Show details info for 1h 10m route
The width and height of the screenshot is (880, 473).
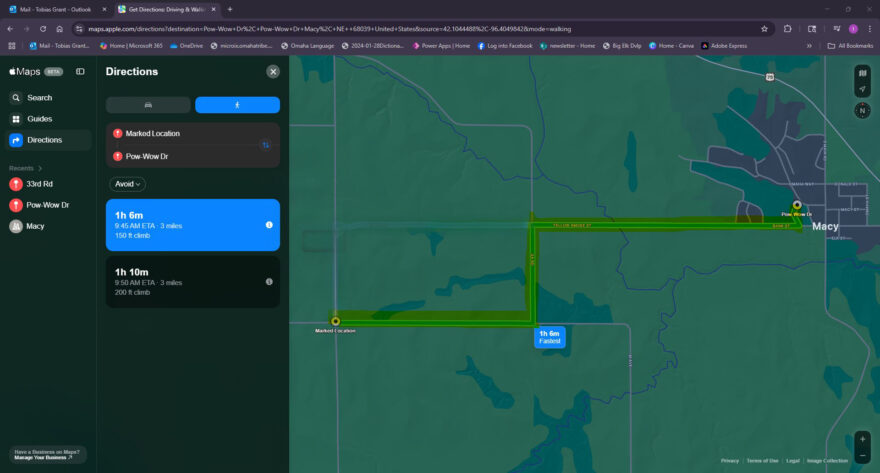tap(269, 282)
